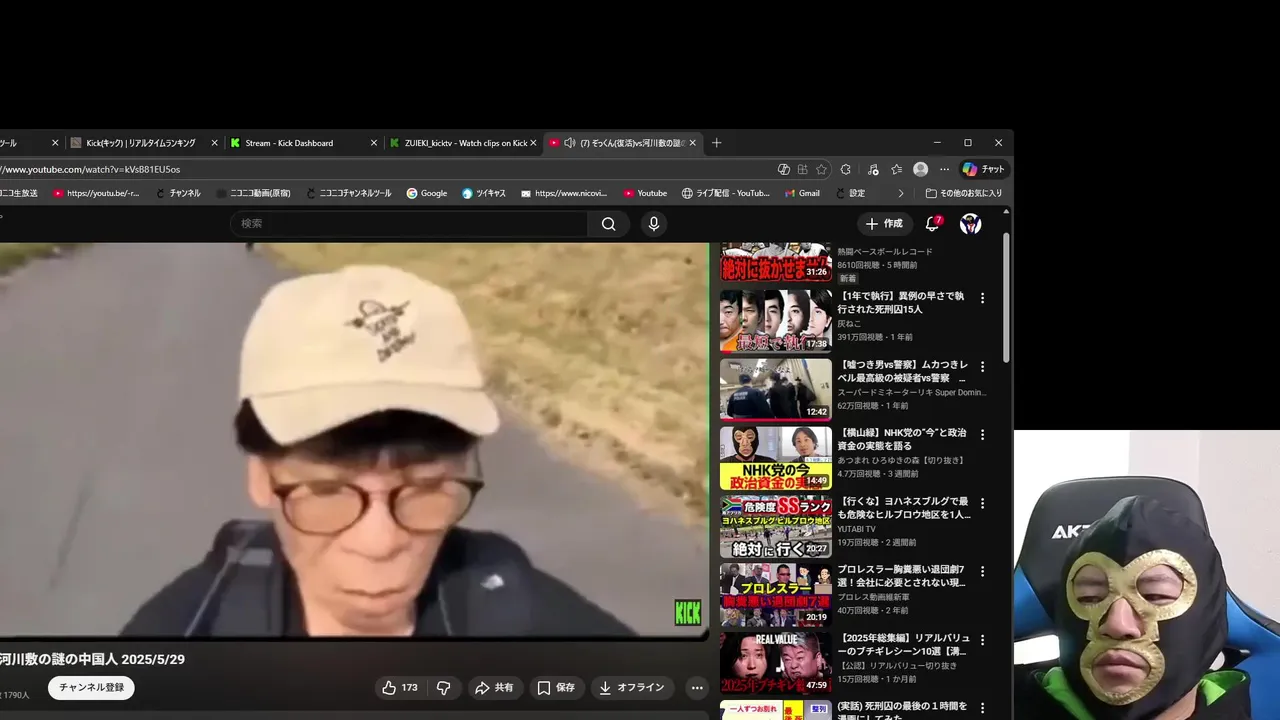
Task: Activate voice search microphone icon
Action: (654, 224)
